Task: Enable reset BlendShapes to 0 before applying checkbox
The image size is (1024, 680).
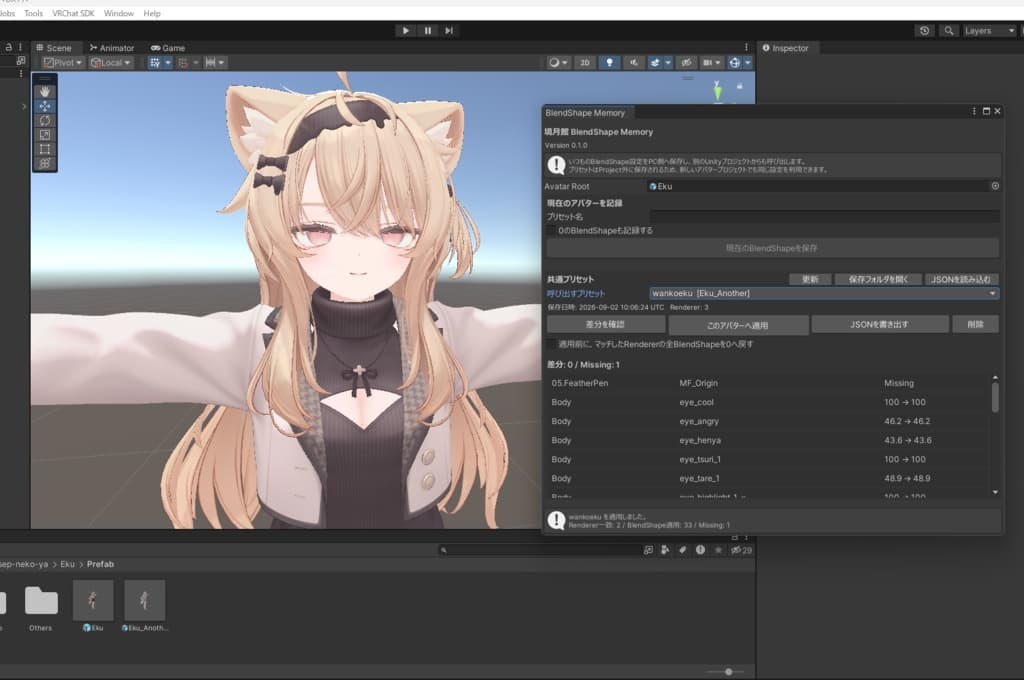Action: pyautogui.click(x=551, y=344)
